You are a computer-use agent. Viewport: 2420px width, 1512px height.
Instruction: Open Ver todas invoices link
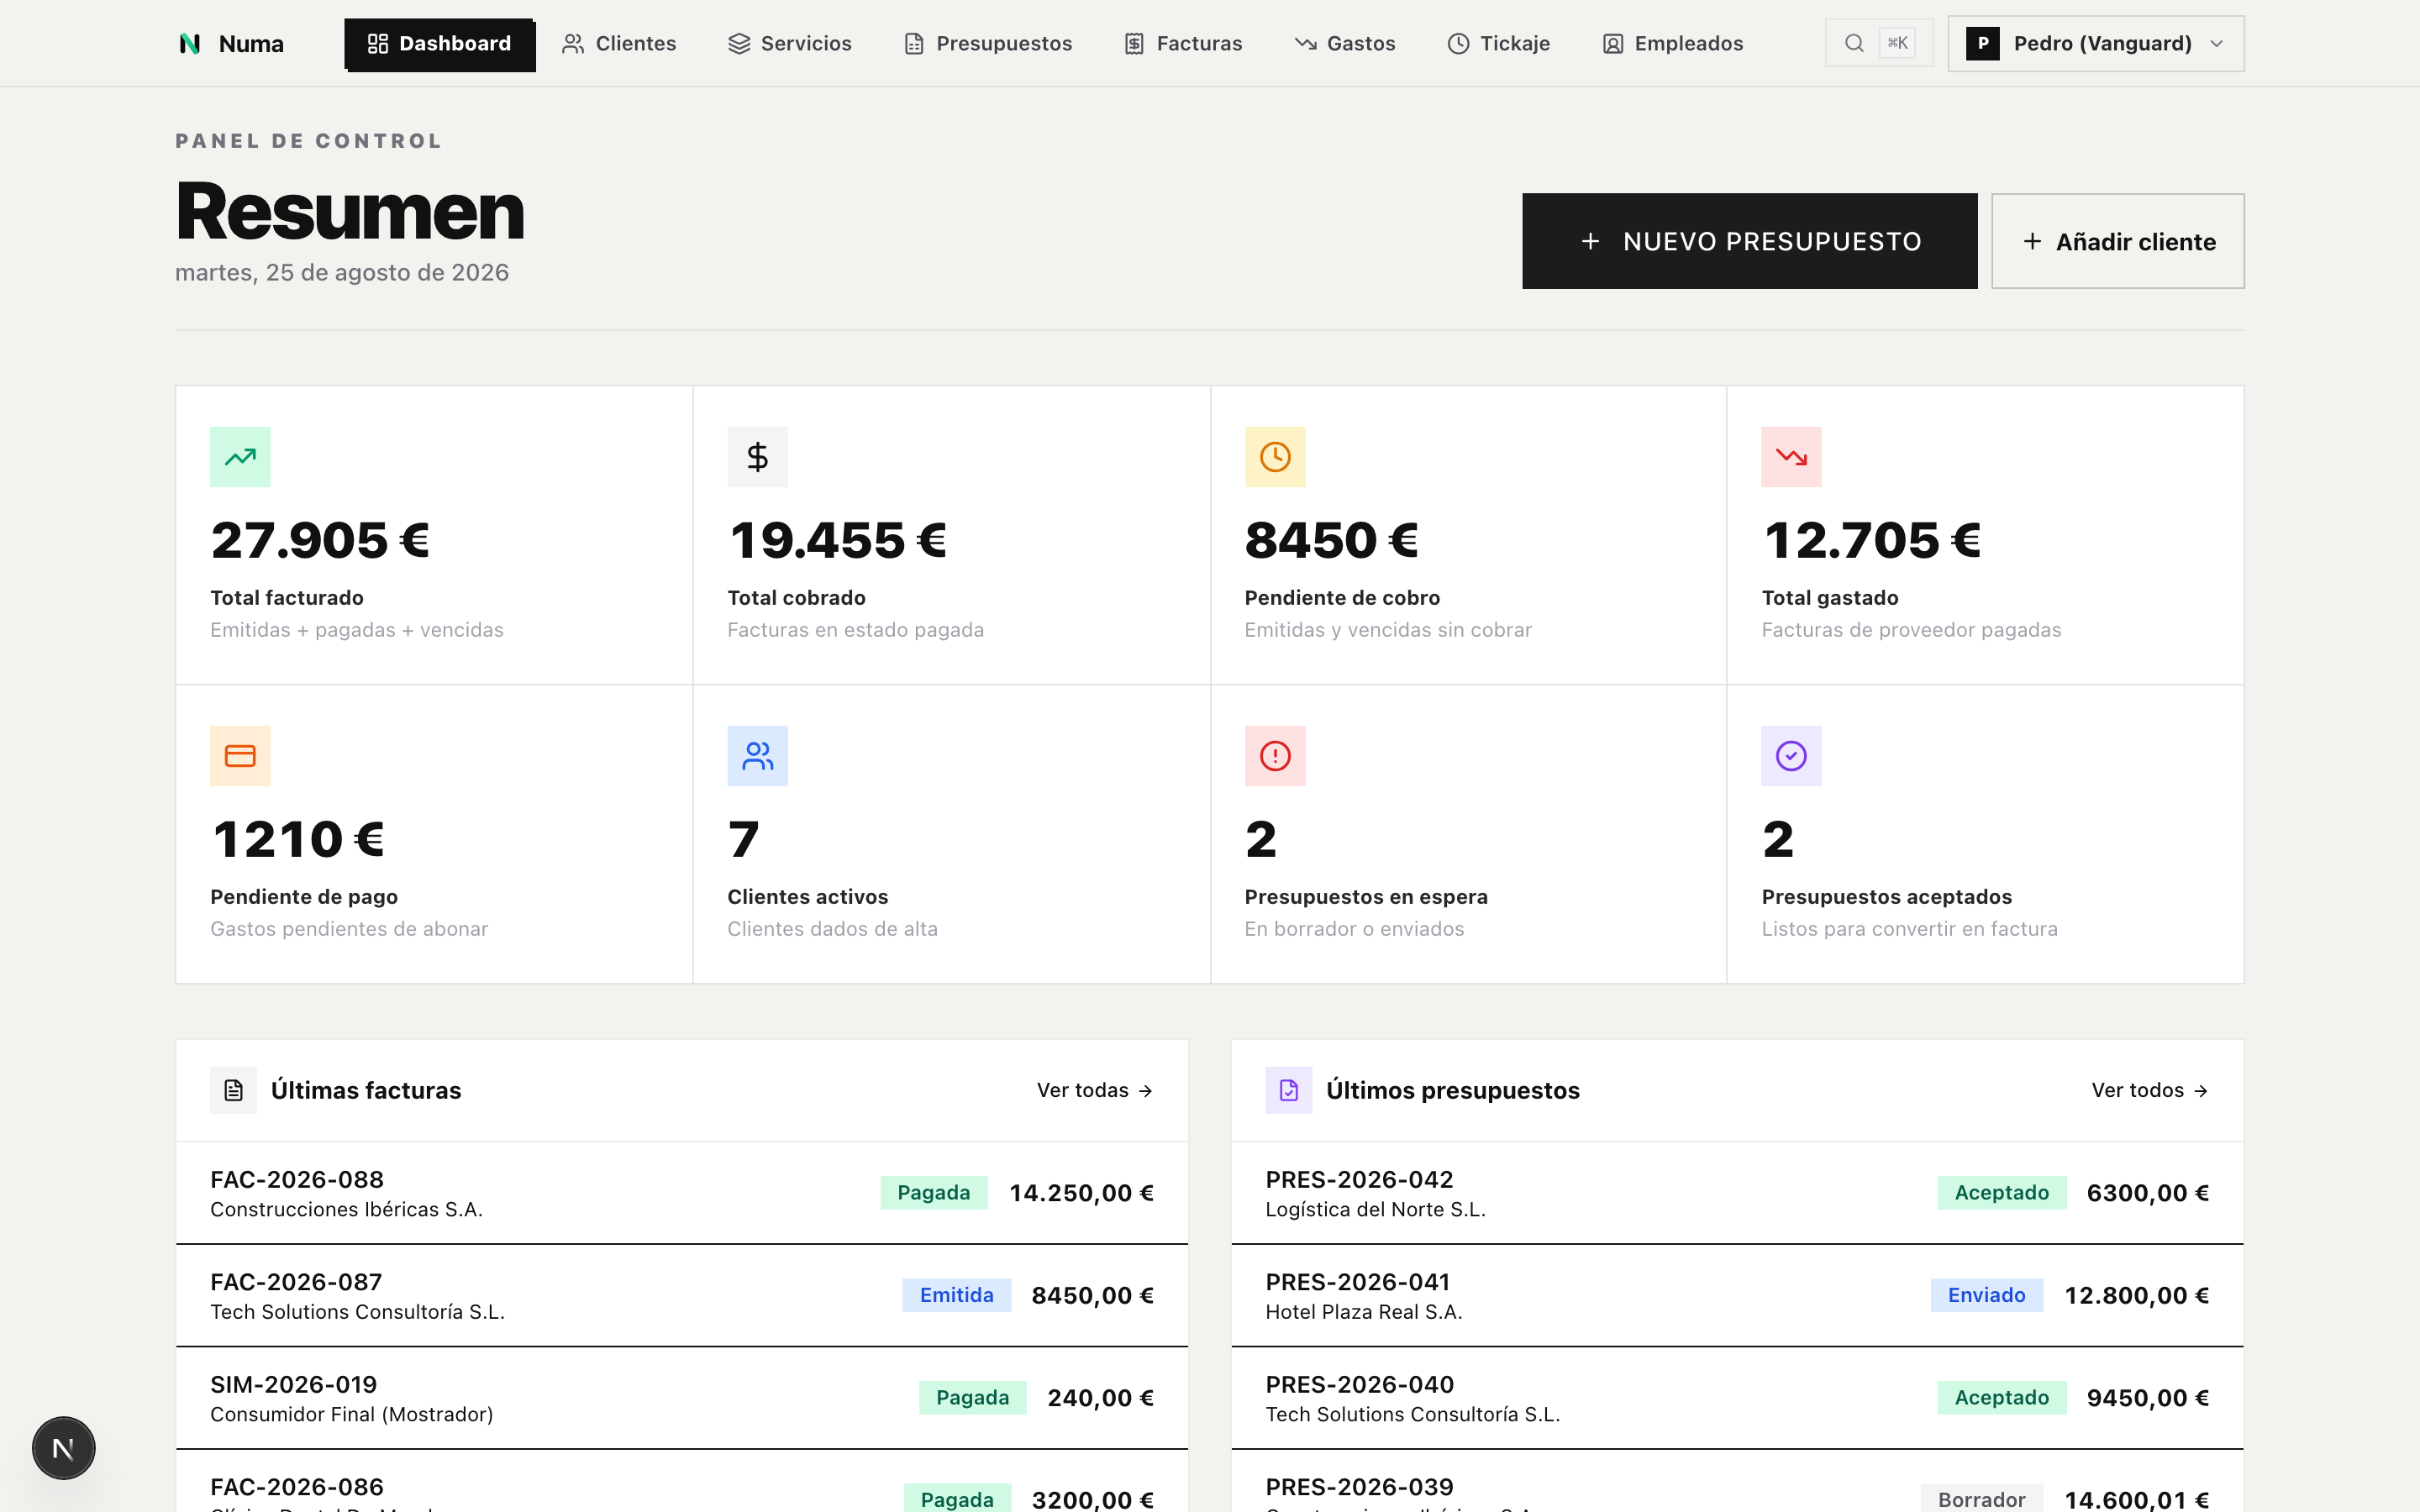point(1095,1090)
